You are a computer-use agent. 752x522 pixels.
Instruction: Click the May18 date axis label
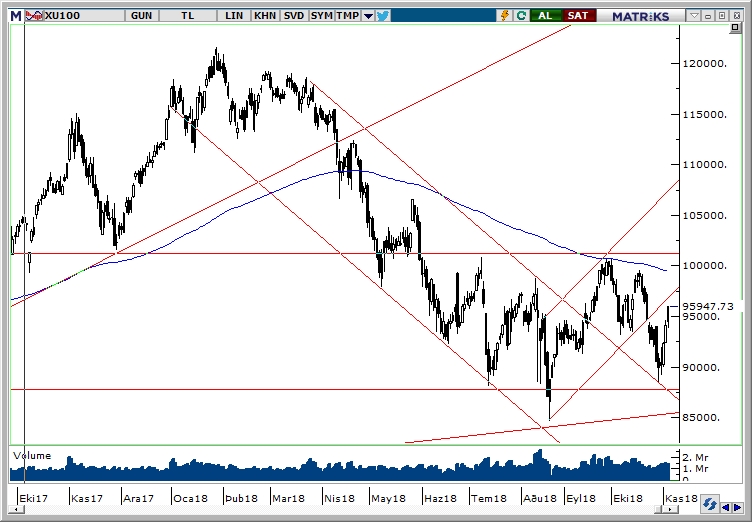tap(388, 498)
